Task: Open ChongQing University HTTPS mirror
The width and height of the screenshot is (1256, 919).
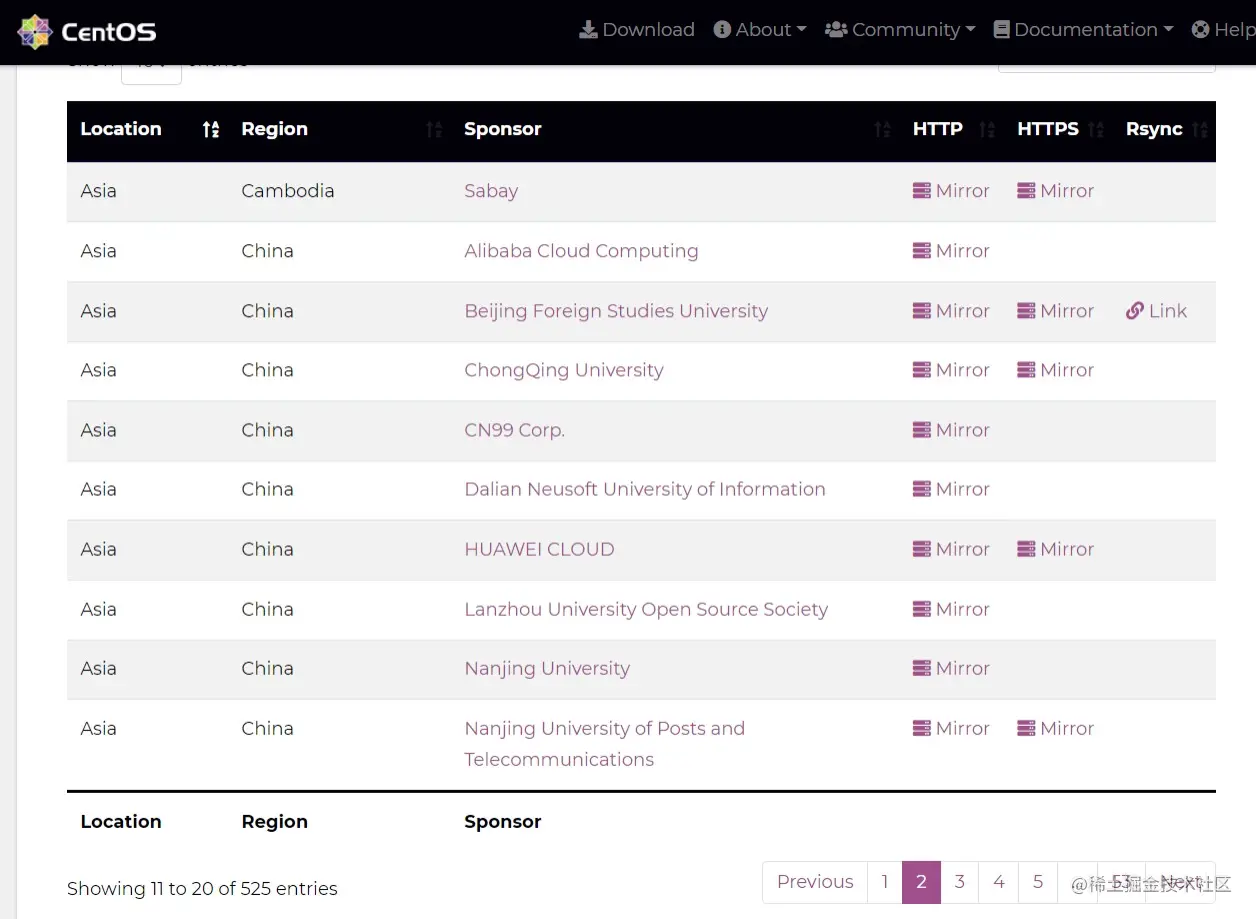Action: 1055,370
